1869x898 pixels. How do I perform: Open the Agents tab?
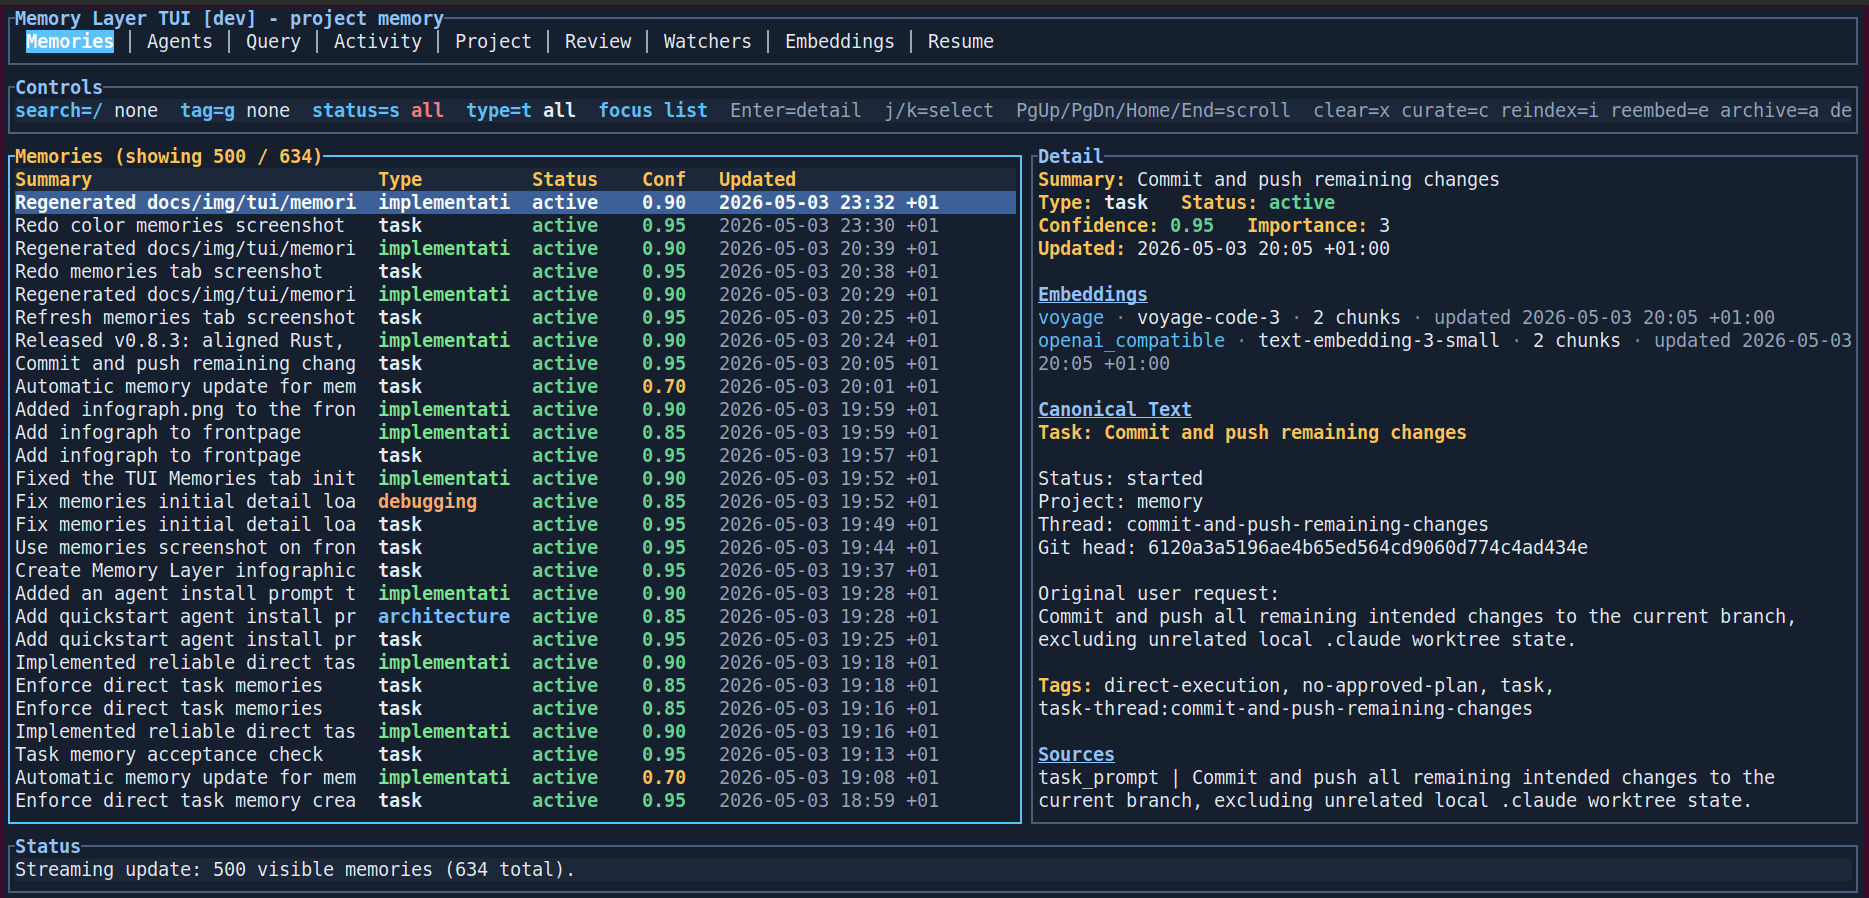pos(180,41)
